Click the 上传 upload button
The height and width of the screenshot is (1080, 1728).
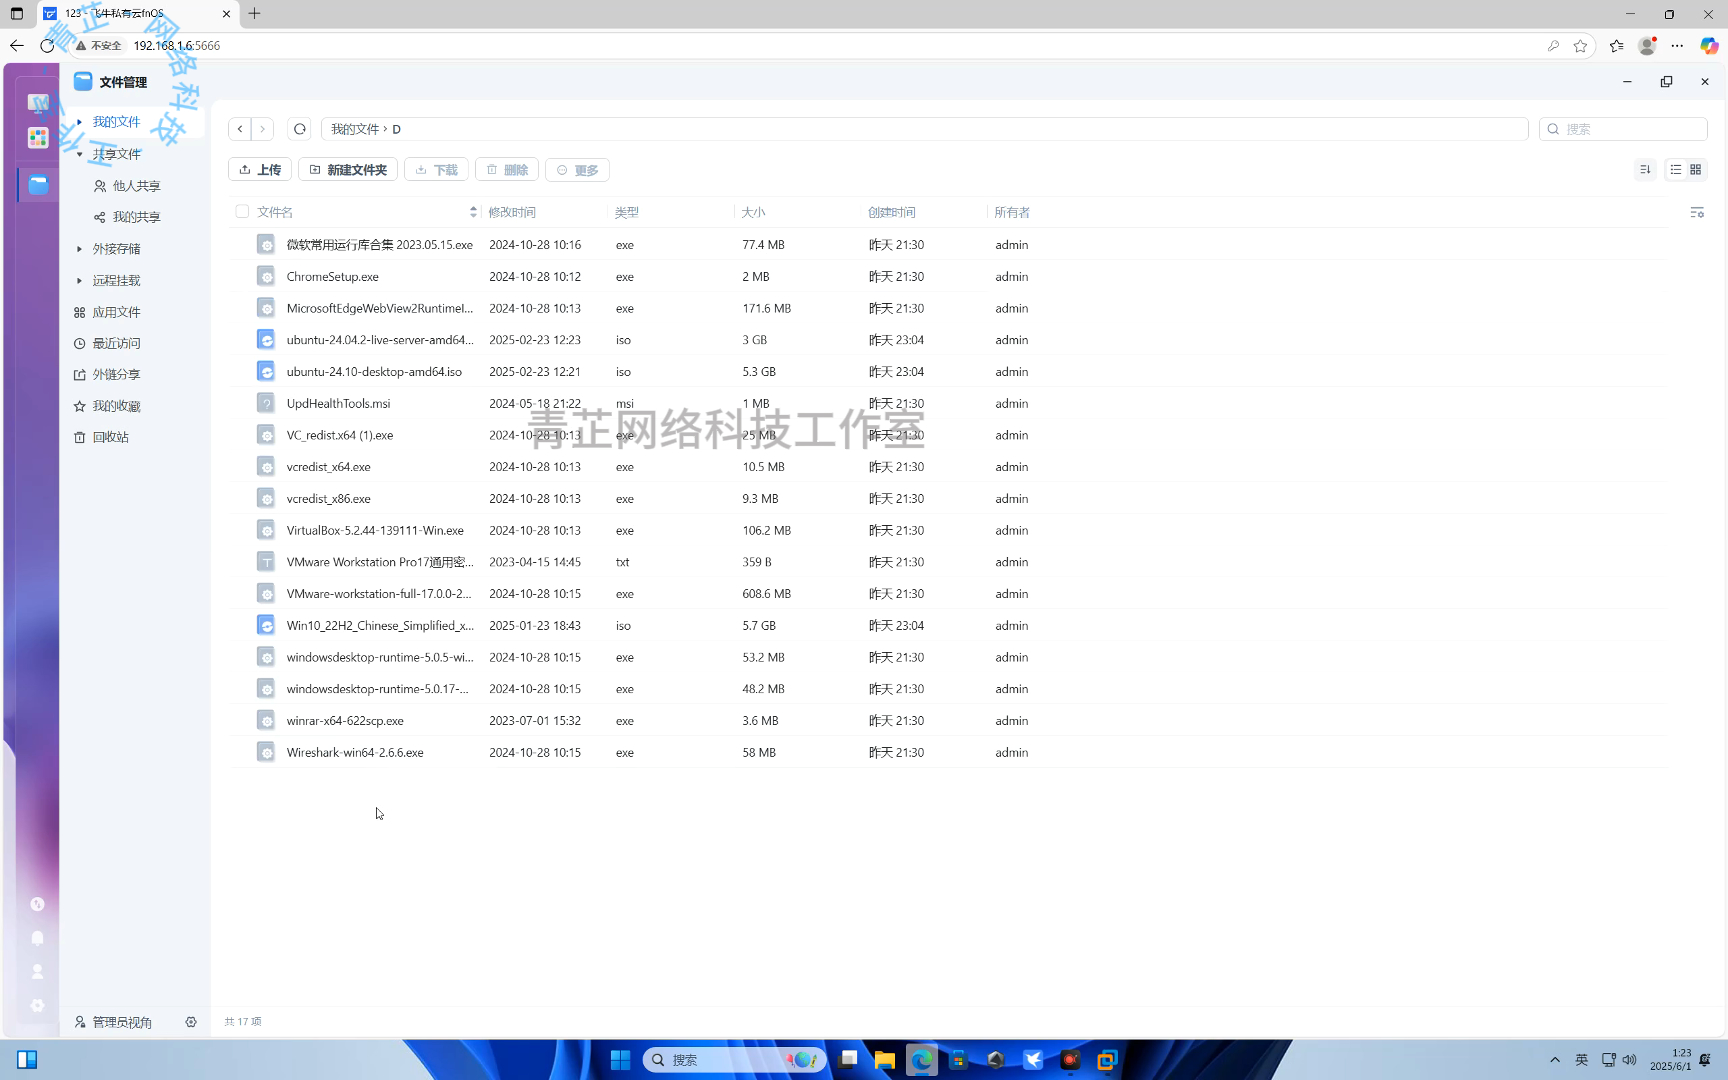tap(260, 170)
